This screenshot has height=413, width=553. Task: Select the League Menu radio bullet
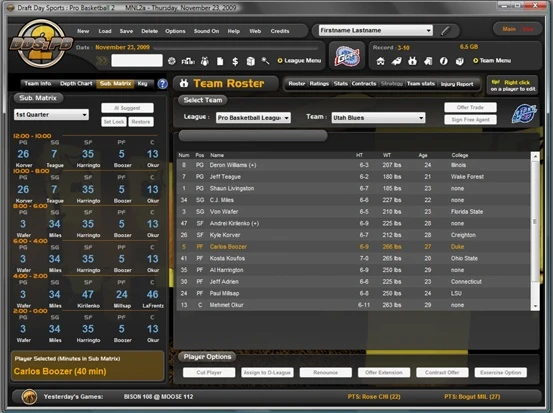[280, 61]
